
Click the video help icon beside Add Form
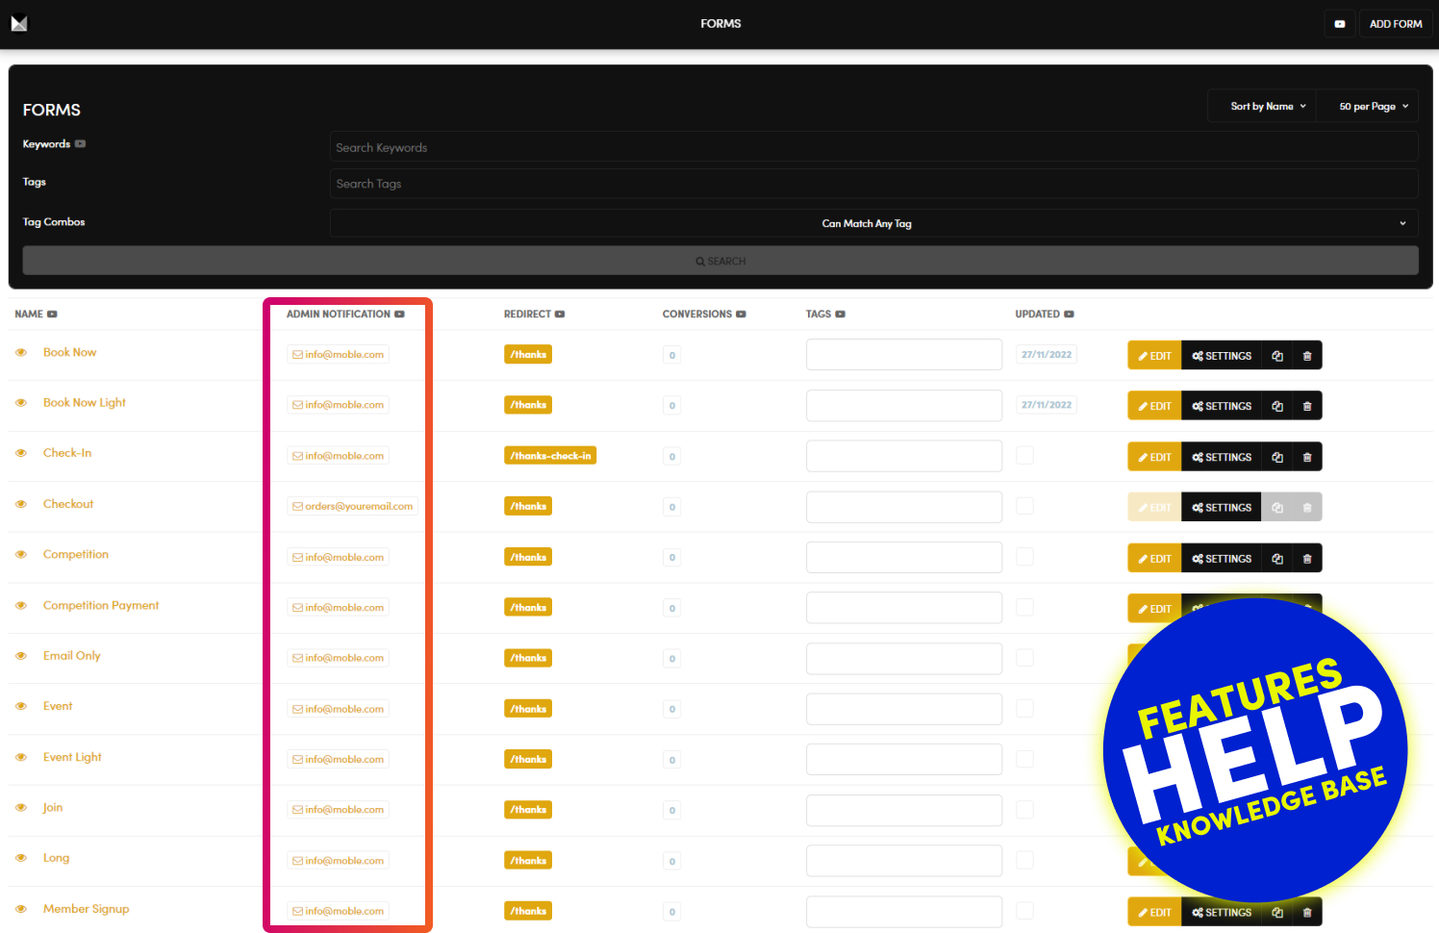click(1339, 24)
